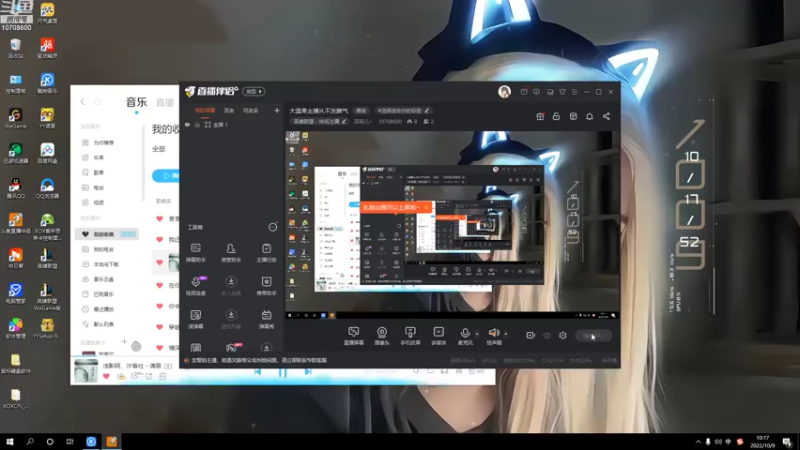Open the read-danmaku tool
This screenshot has height=450, width=800.
point(195,319)
